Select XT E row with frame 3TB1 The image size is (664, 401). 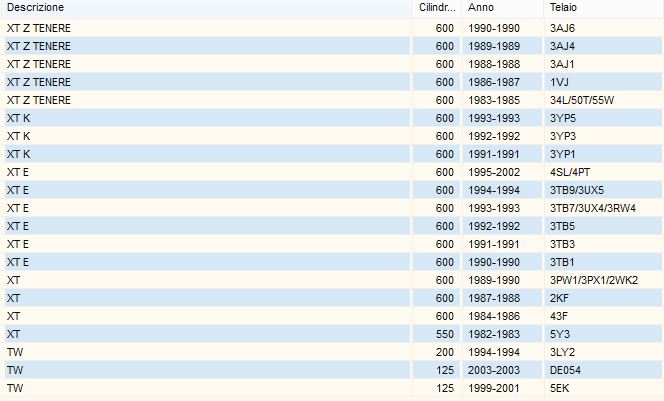[x=332, y=262]
